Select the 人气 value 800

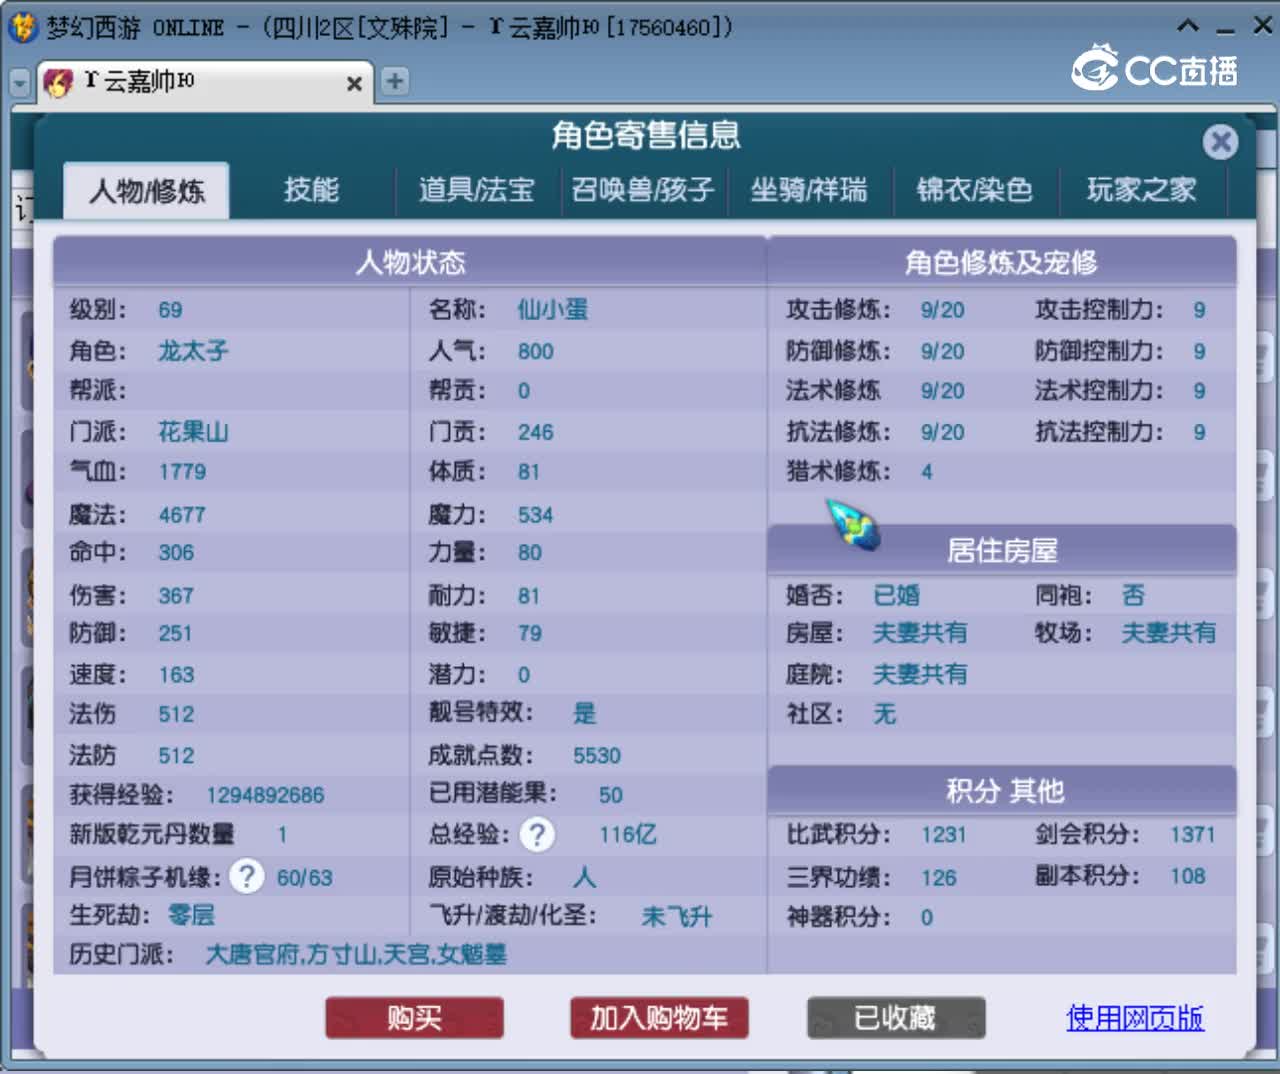pyautogui.click(x=535, y=351)
